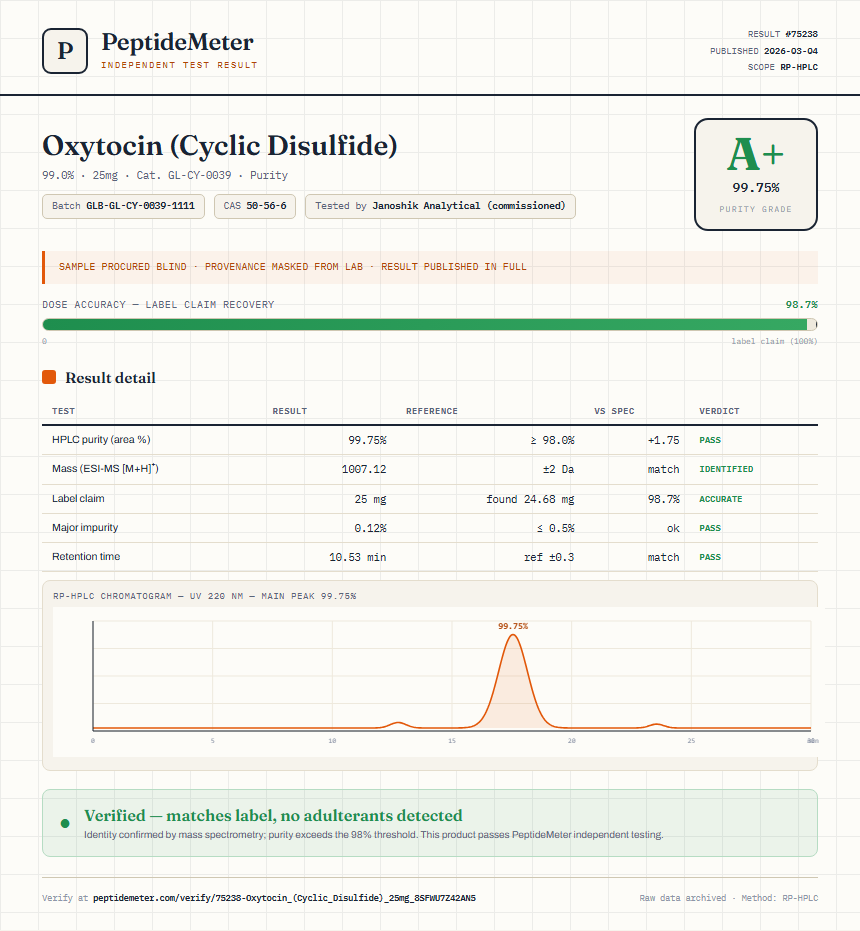
Task: Select the Mass (ESI-MS [M+H]) row label
Action: point(105,468)
